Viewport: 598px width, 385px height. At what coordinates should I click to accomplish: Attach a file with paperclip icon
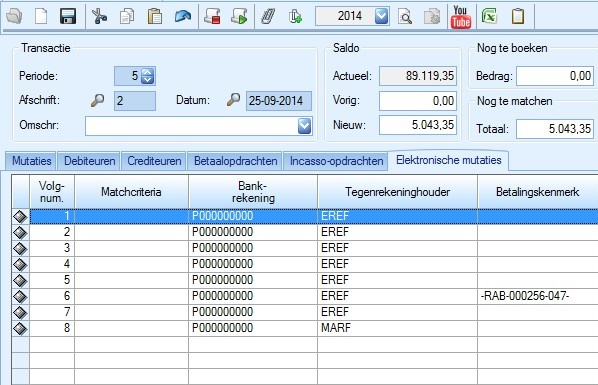268,16
